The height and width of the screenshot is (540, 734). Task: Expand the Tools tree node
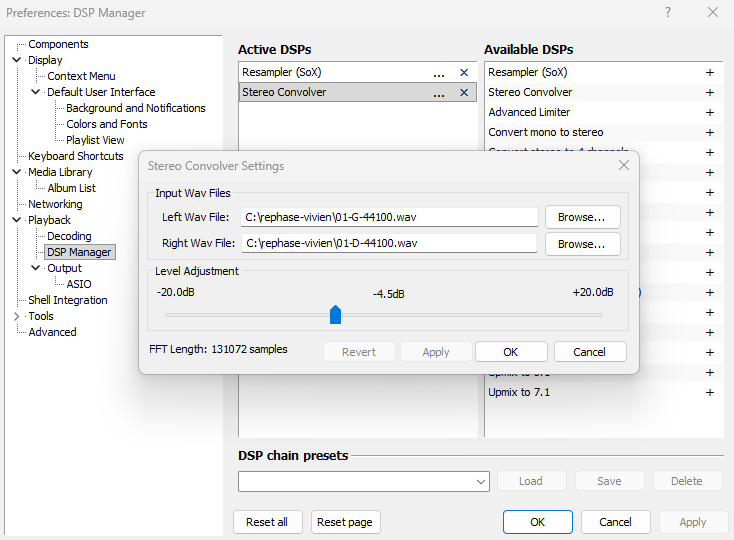click(16, 316)
